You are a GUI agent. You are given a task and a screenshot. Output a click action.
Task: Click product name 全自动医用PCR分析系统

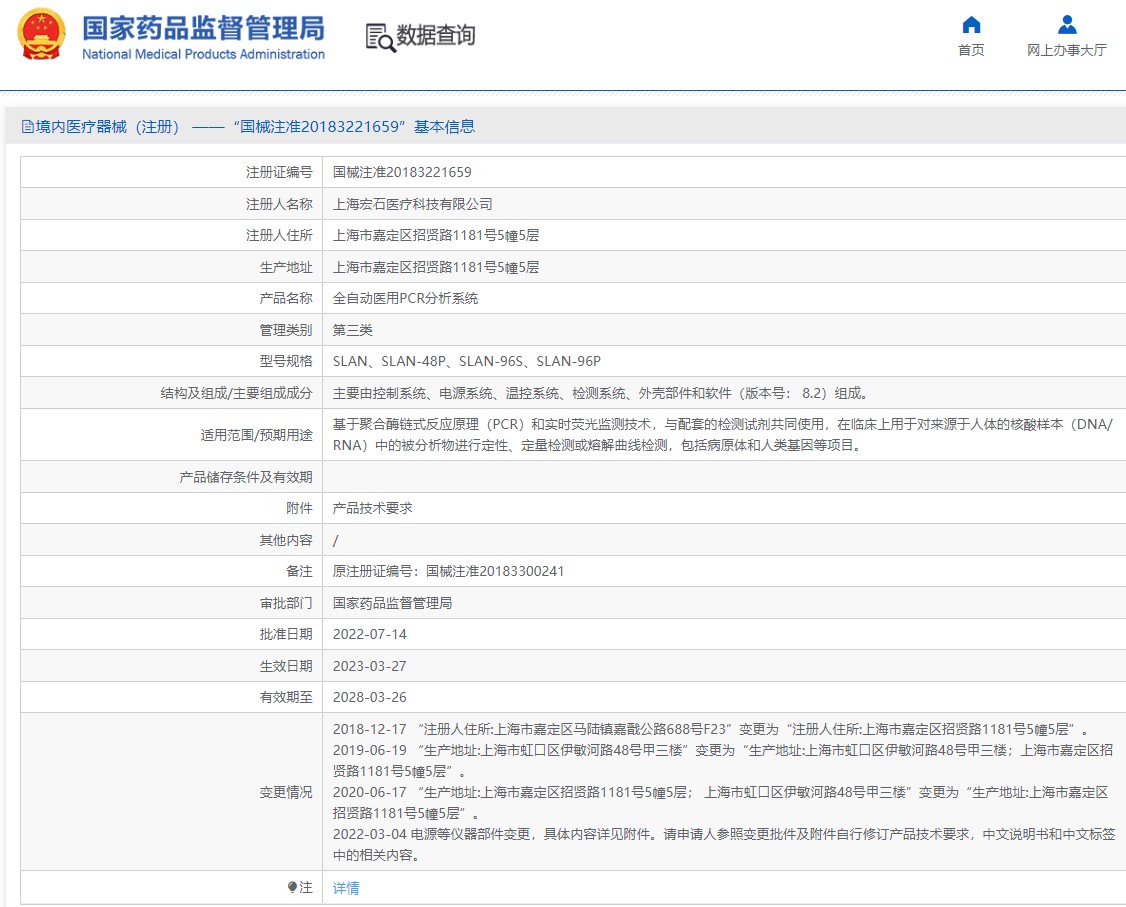pyautogui.click(x=406, y=298)
